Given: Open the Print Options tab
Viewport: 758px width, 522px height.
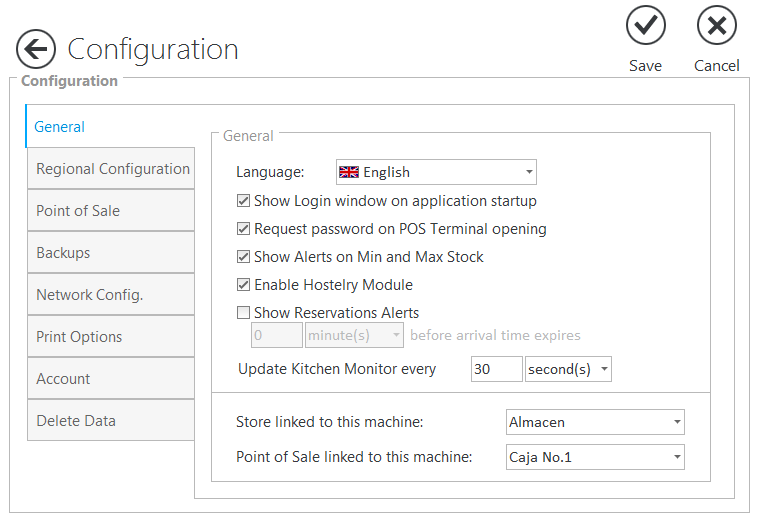Looking at the screenshot, I should pos(111,337).
